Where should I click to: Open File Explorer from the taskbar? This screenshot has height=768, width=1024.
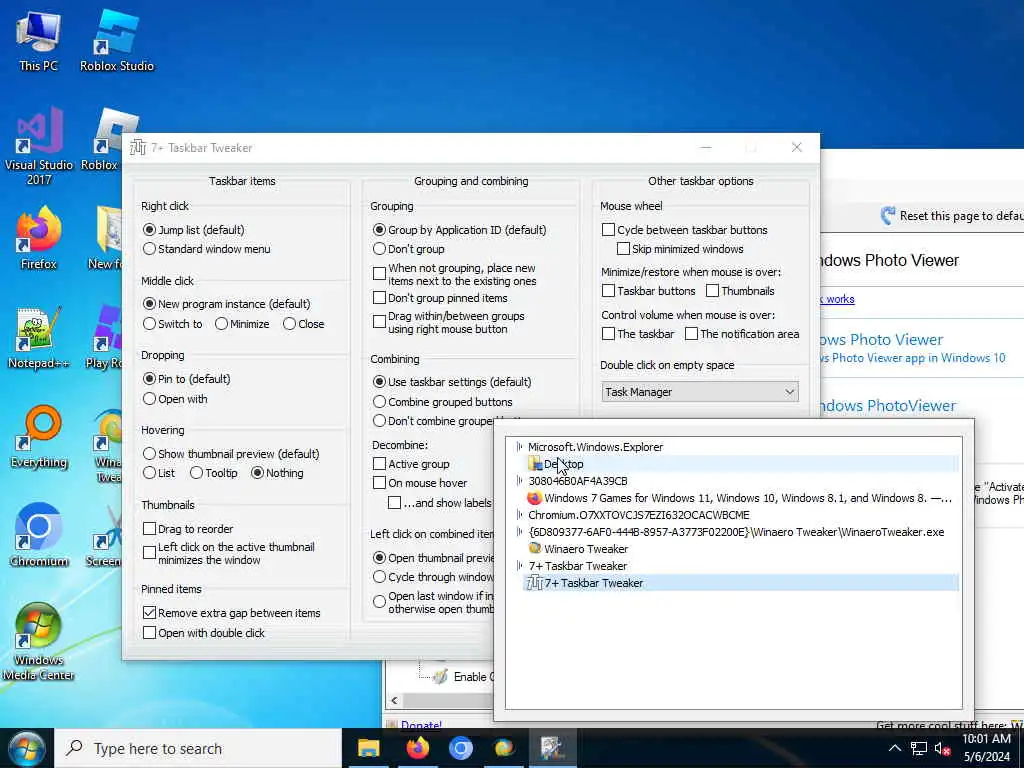(x=368, y=748)
